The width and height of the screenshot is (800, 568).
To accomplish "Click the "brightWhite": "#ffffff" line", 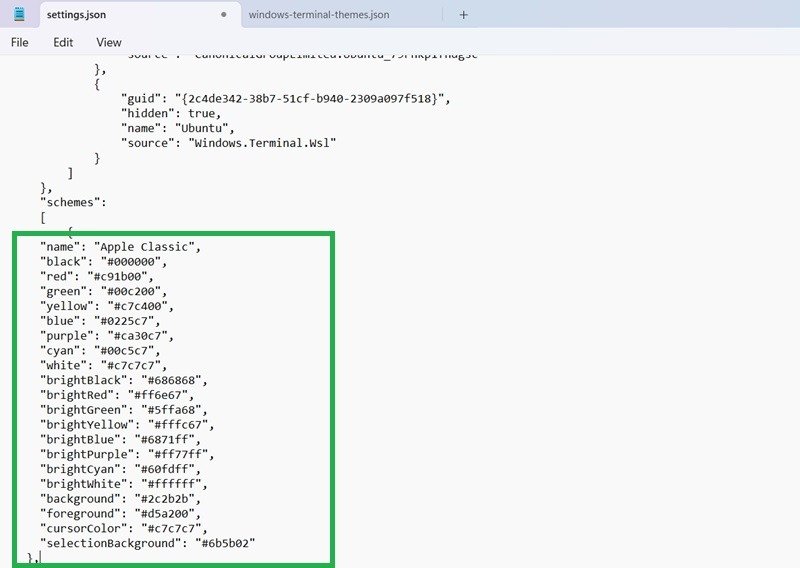I will pyautogui.click(x=124, y=484).
